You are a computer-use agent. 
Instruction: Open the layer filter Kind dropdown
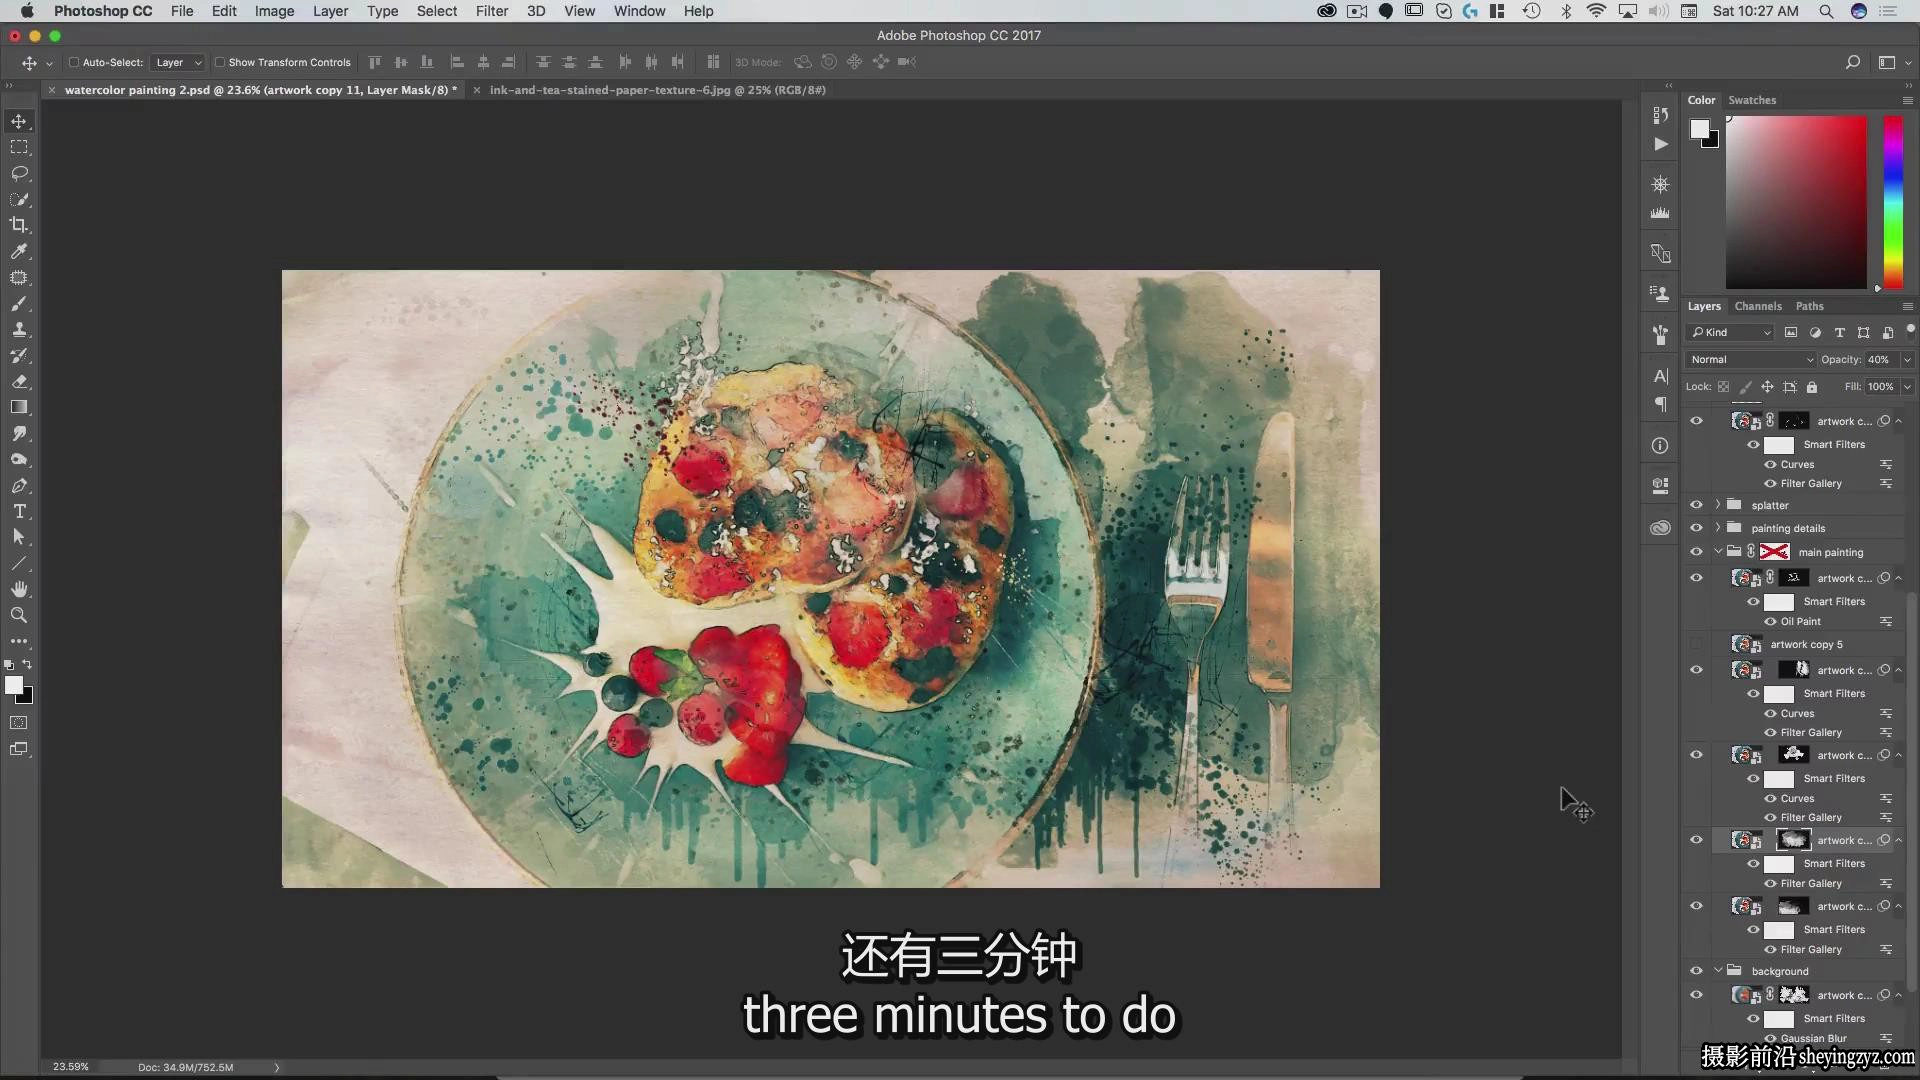pyautogui.click(x=1730, y=333)
